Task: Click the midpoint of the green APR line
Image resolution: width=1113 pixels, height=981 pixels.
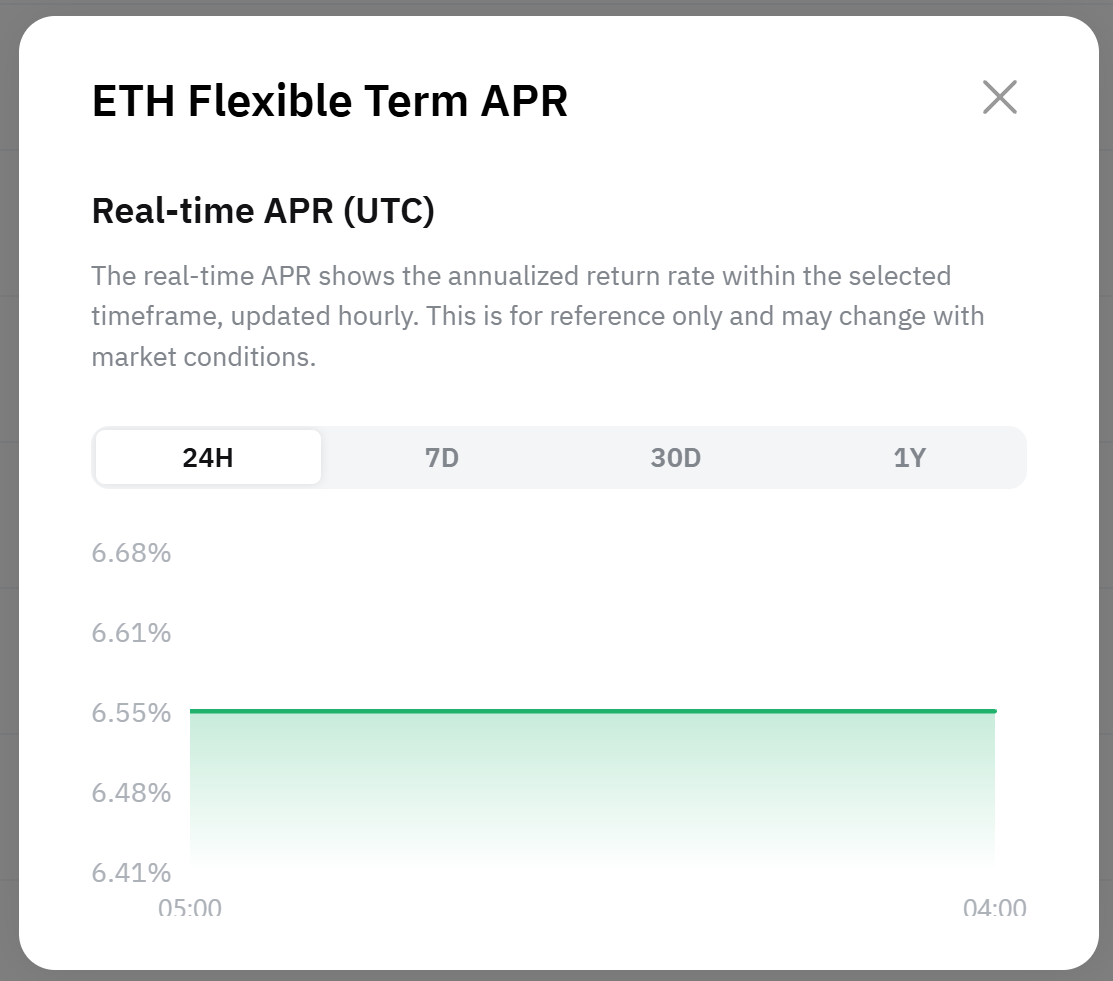Action: [x=593, y=711]
